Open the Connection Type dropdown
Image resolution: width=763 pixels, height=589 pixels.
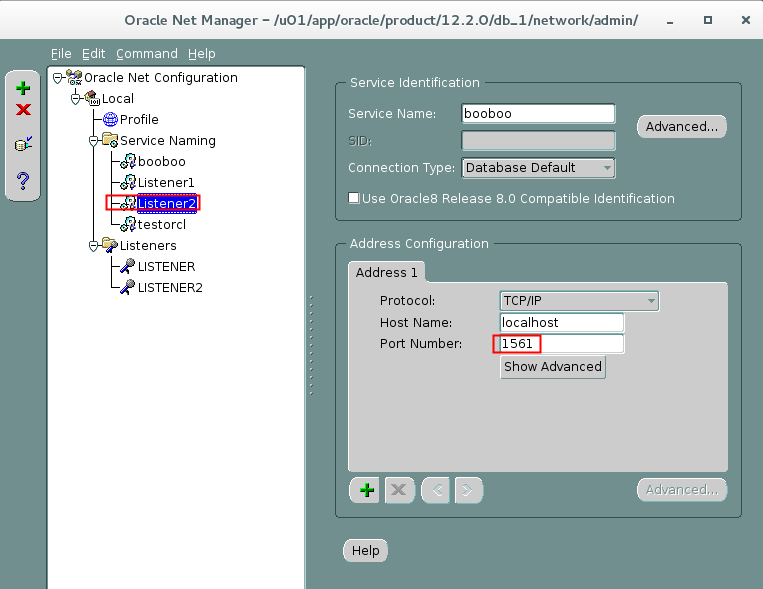538,168
